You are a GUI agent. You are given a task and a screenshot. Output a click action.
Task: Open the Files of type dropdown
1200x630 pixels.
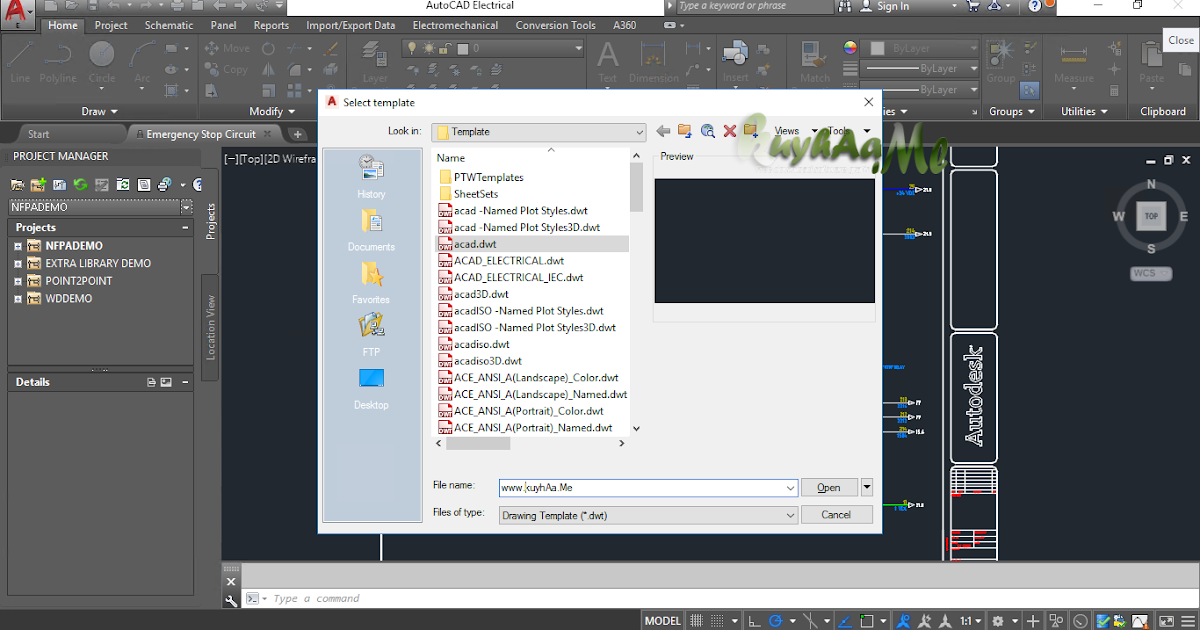coord(791,515)
